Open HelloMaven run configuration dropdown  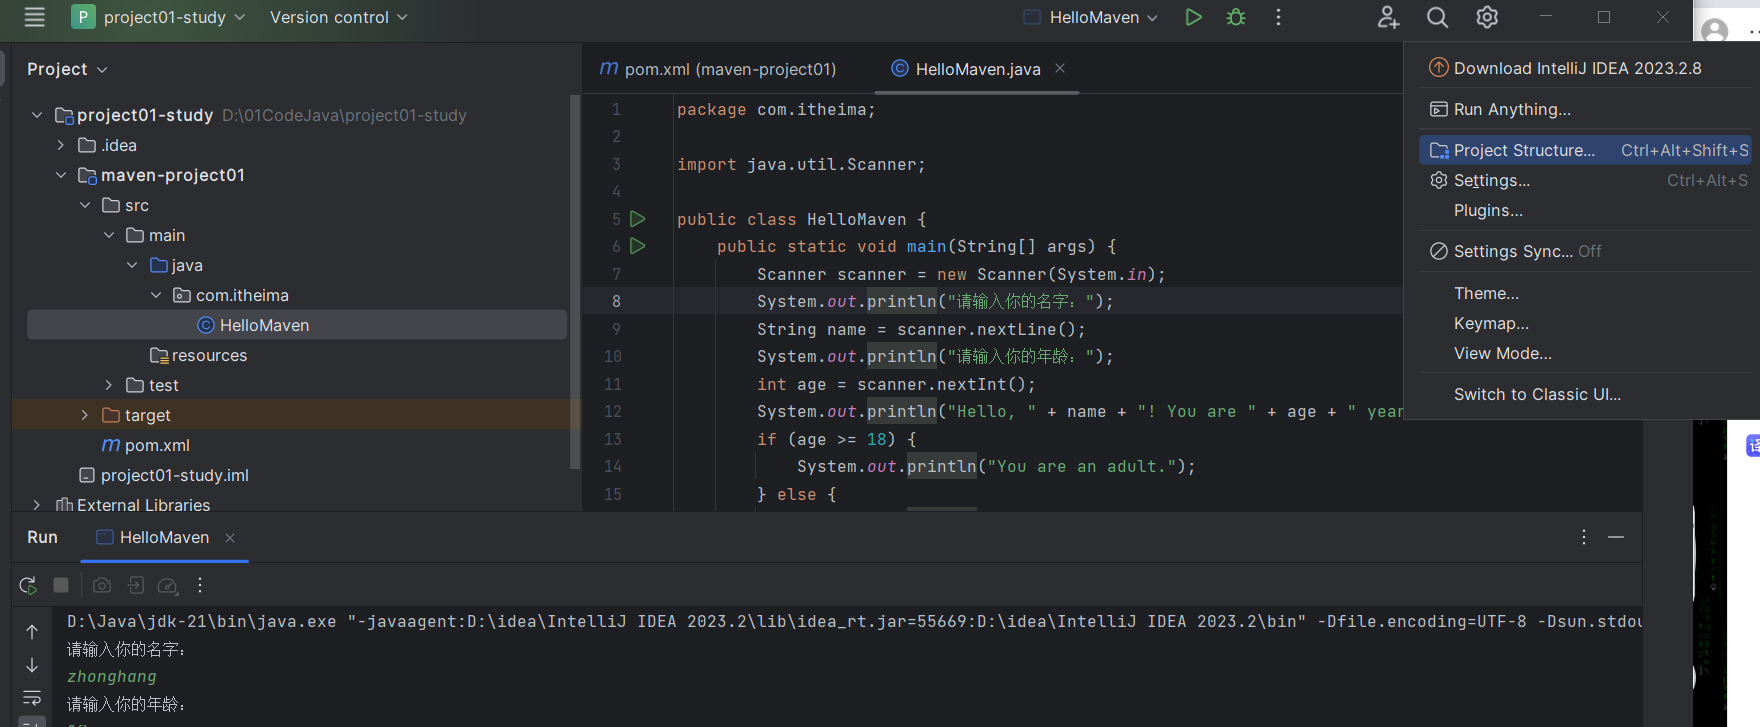[x=1091, y=17]
